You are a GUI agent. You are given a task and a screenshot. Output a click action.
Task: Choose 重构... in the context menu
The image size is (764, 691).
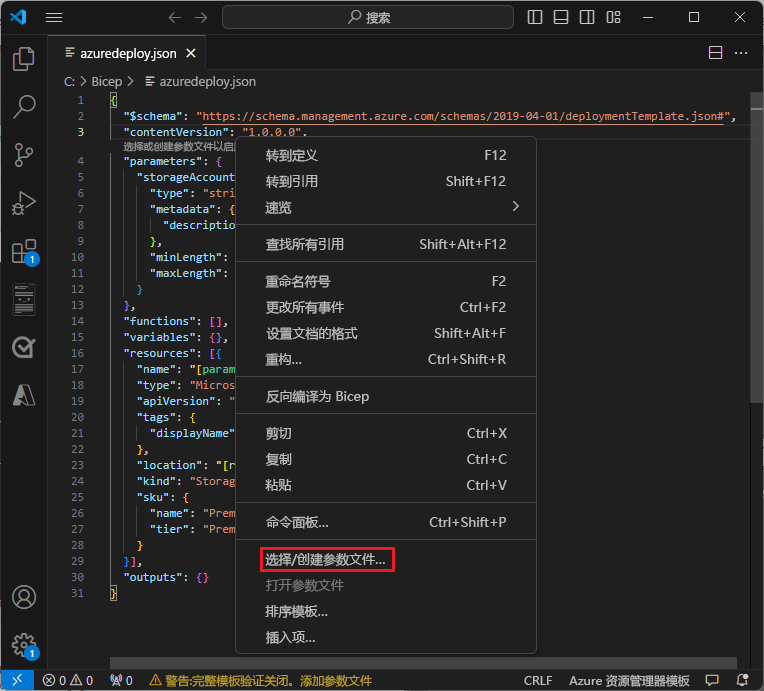[x=386, y=360]
